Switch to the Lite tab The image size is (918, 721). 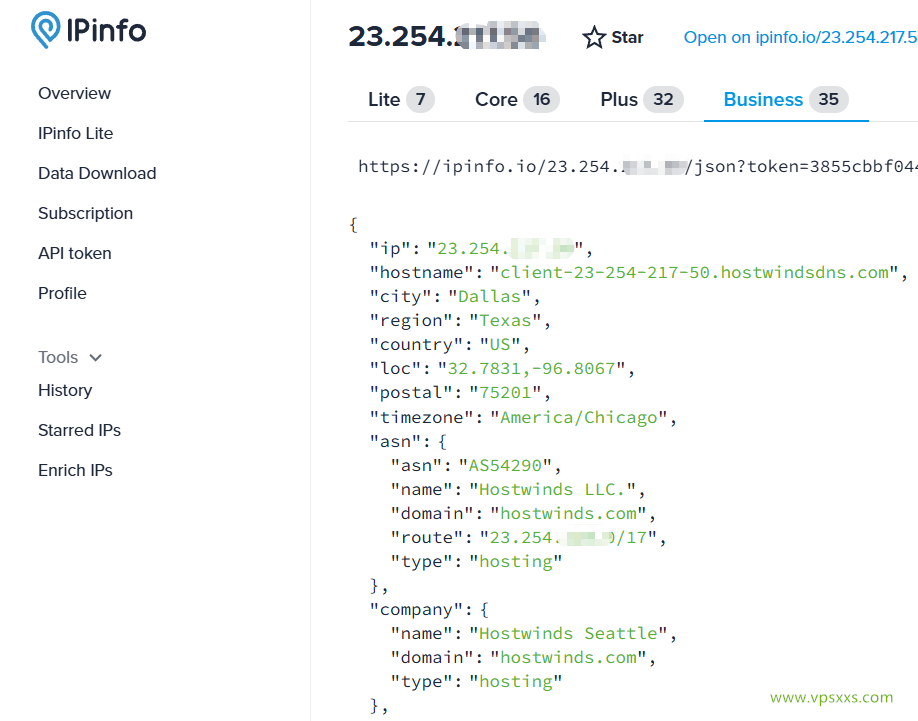(x=400, y=100)
